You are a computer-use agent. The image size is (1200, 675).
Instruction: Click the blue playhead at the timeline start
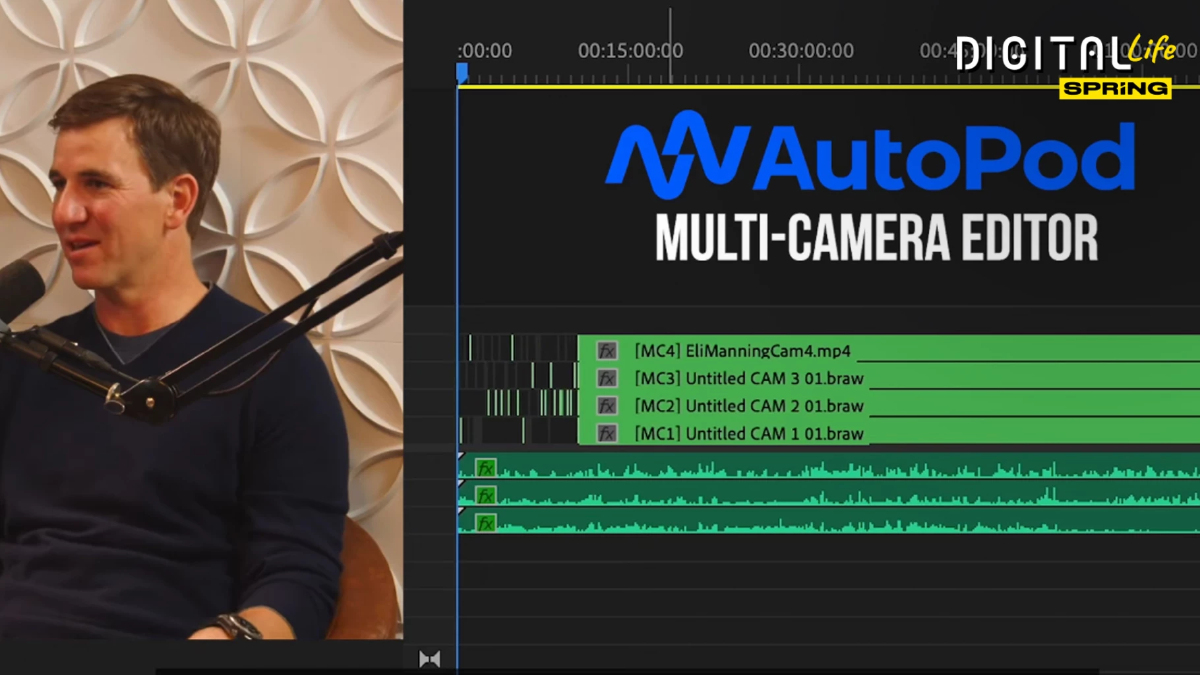click(x=461, y=71)
